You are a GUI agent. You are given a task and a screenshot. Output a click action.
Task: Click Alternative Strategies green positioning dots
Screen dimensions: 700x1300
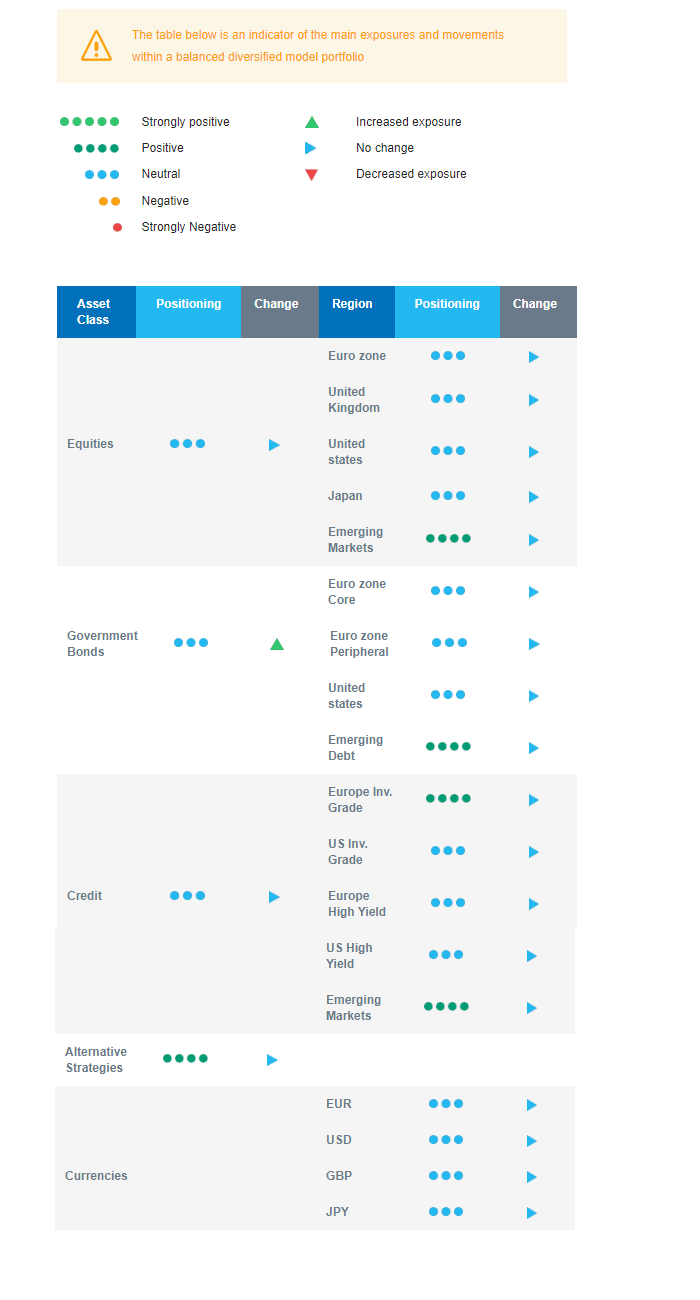pos(185,1058)
